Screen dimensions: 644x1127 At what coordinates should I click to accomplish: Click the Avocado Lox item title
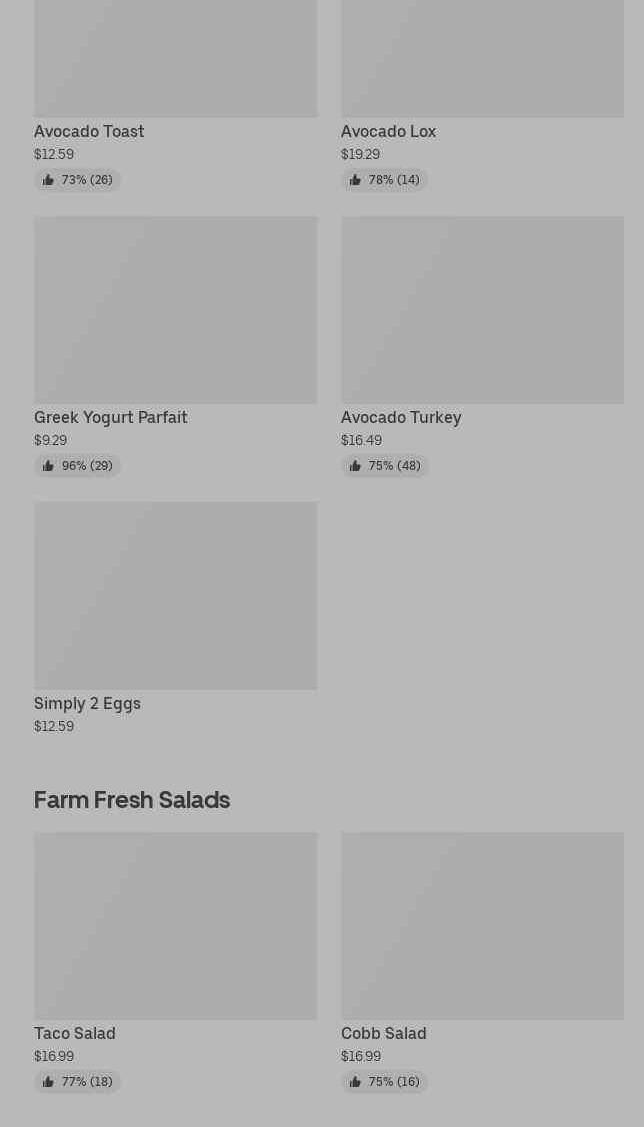pos(388,131)
